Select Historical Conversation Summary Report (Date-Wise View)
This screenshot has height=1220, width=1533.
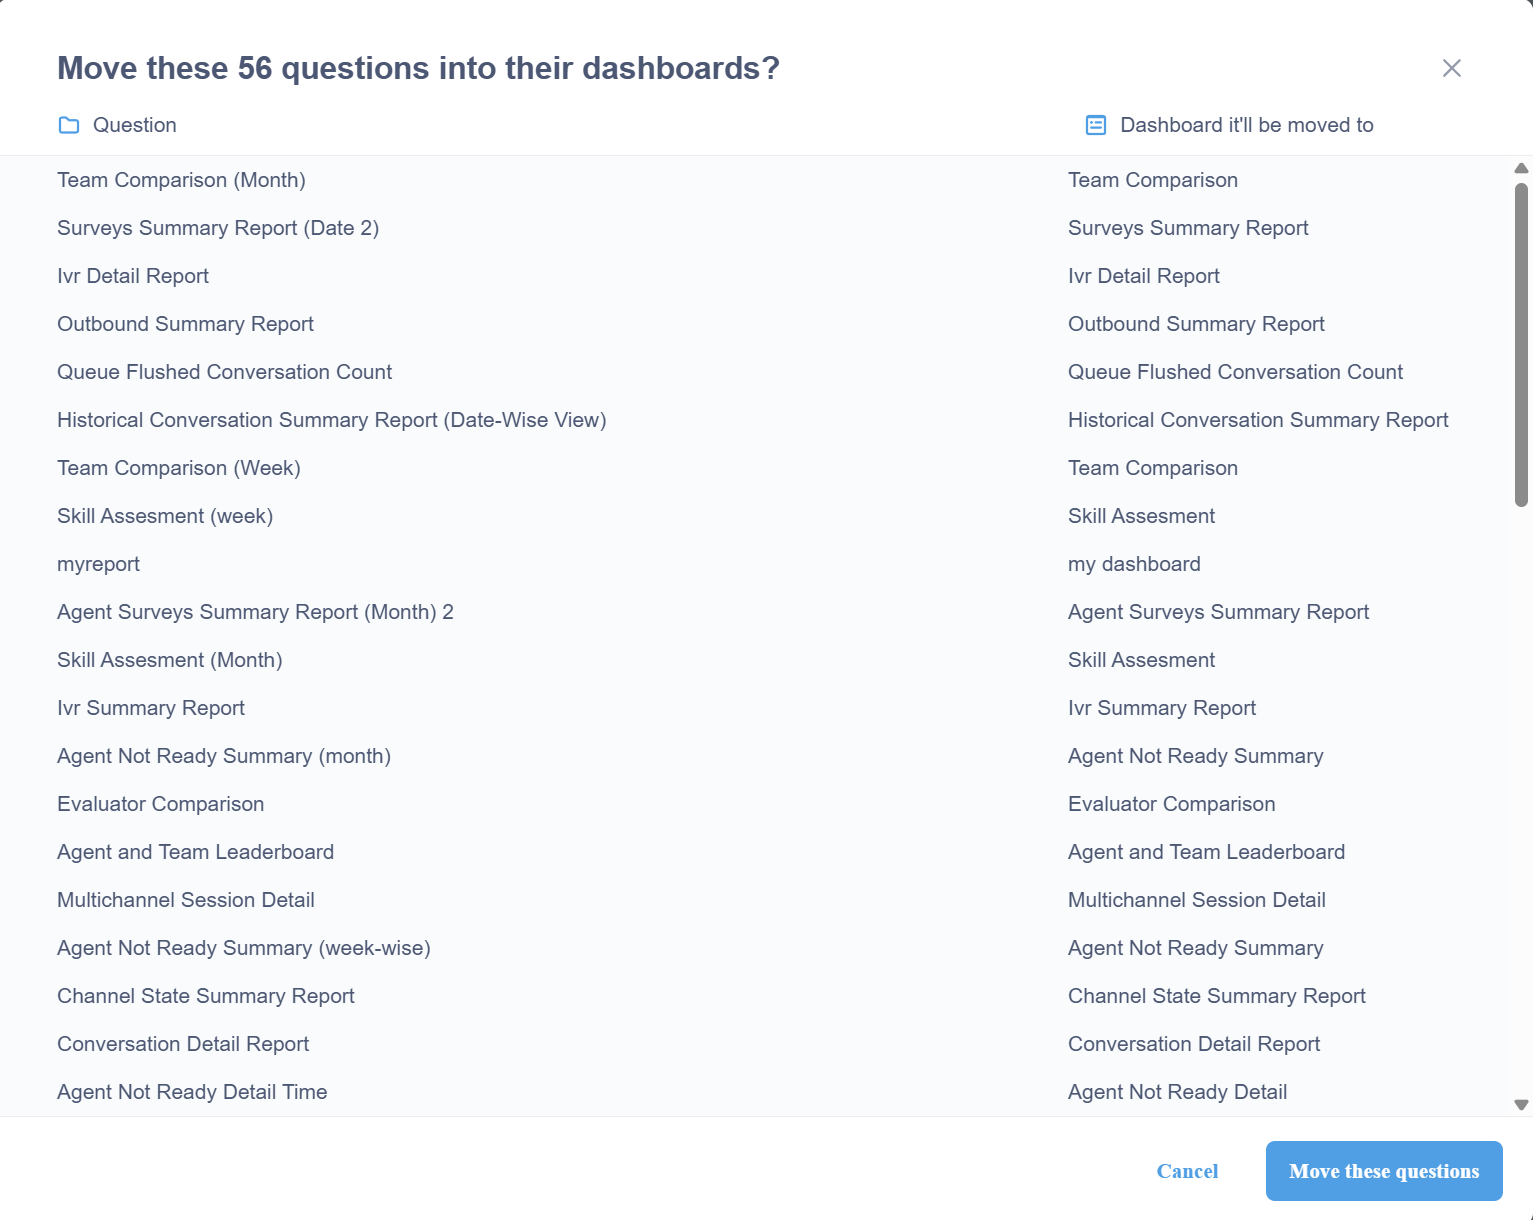pyautogui.click(x=332, y=420)
